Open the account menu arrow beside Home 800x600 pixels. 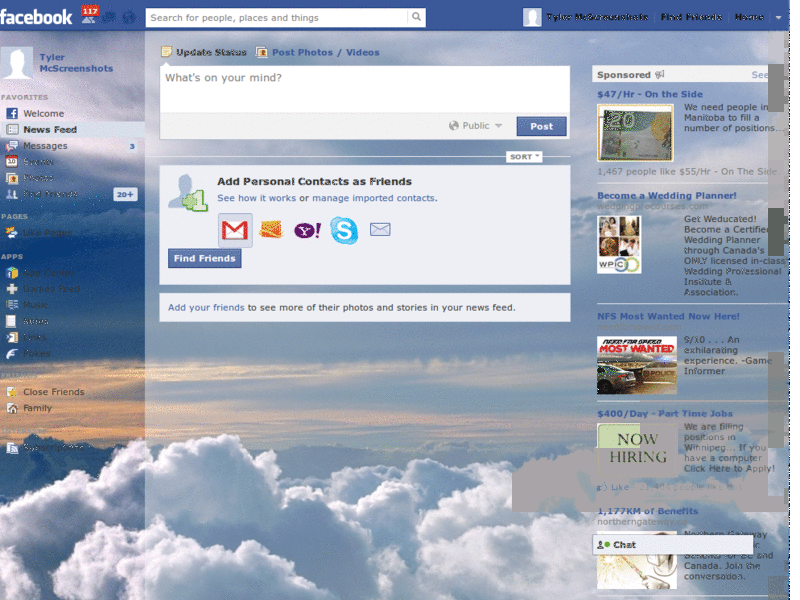(779, 17)
